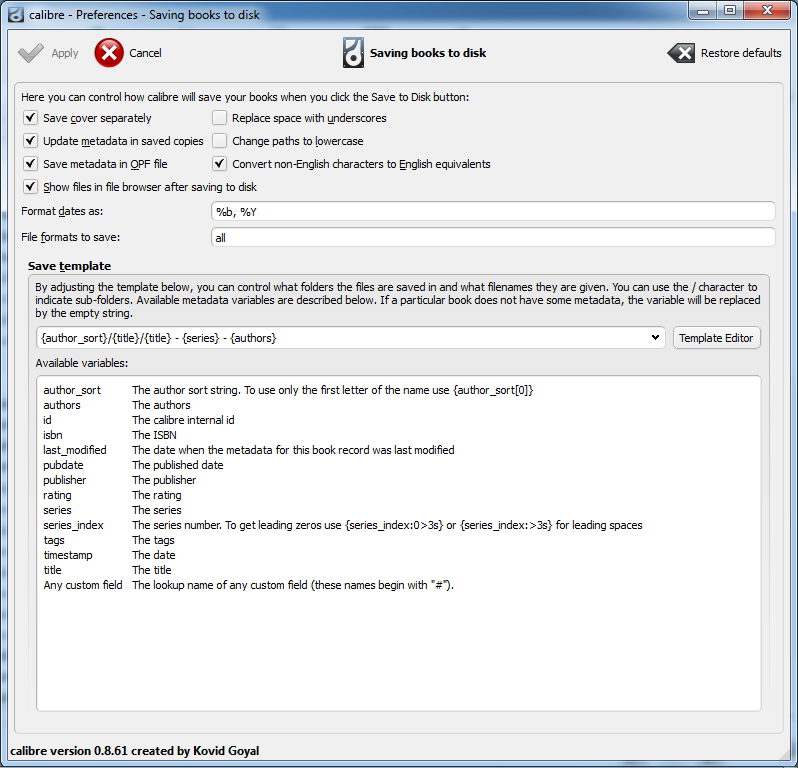Screen dimensions: 798x768
Task: Click the Saving books to disk drive icon
Action: (353, 52)
